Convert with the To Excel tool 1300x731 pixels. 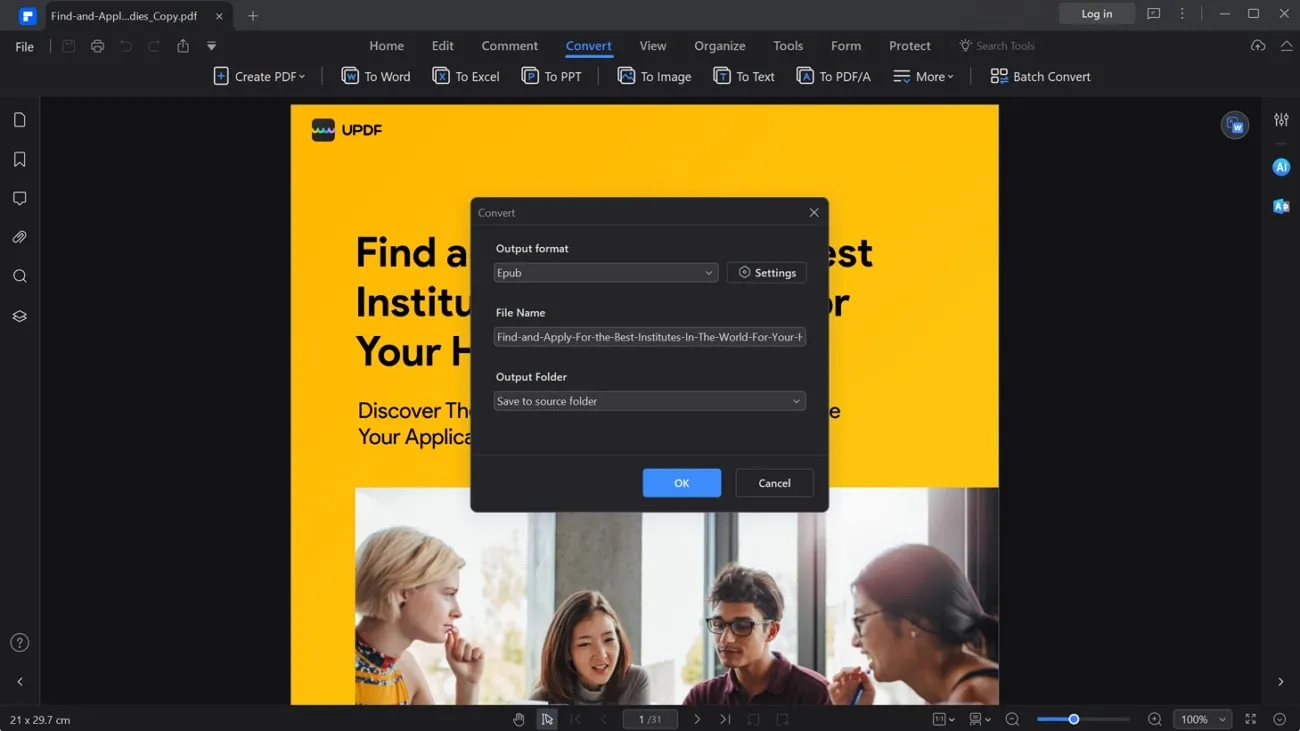click(466, 76)
